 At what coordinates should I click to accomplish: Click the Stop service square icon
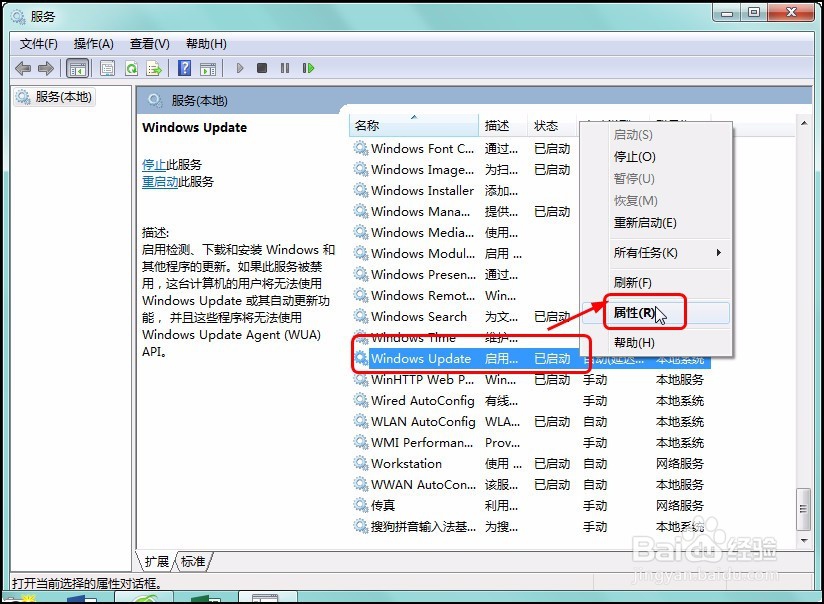(262, 68)
